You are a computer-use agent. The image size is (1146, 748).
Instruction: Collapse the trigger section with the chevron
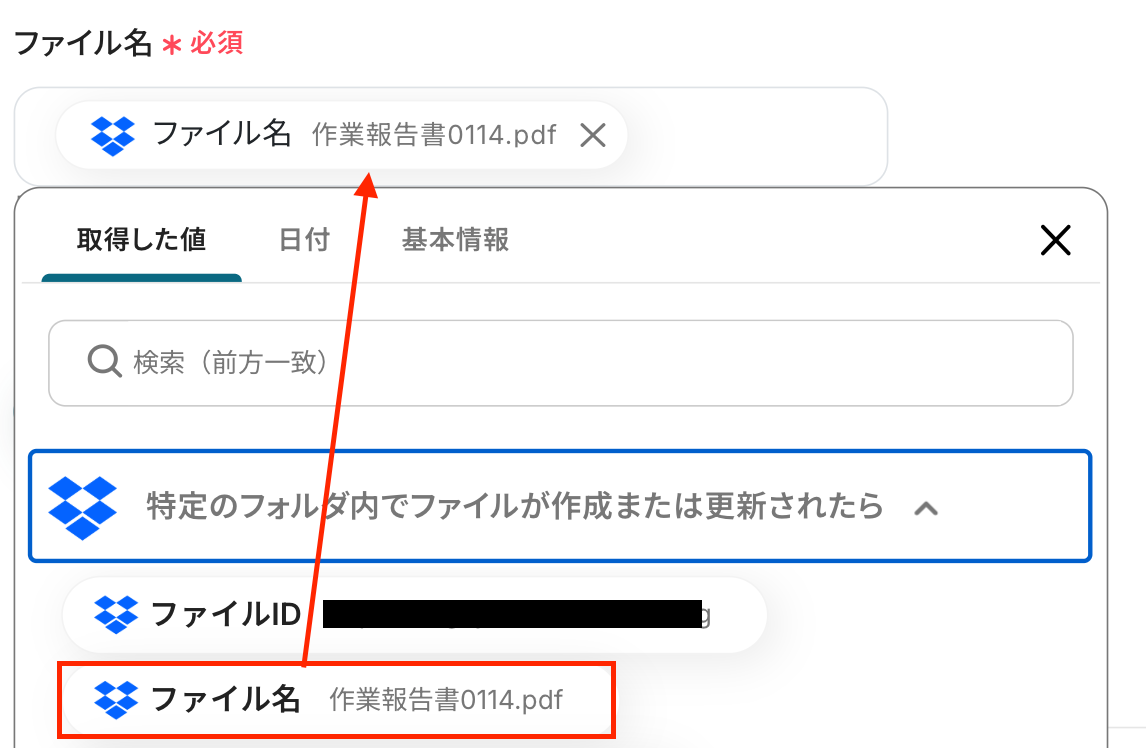(926, 508)
